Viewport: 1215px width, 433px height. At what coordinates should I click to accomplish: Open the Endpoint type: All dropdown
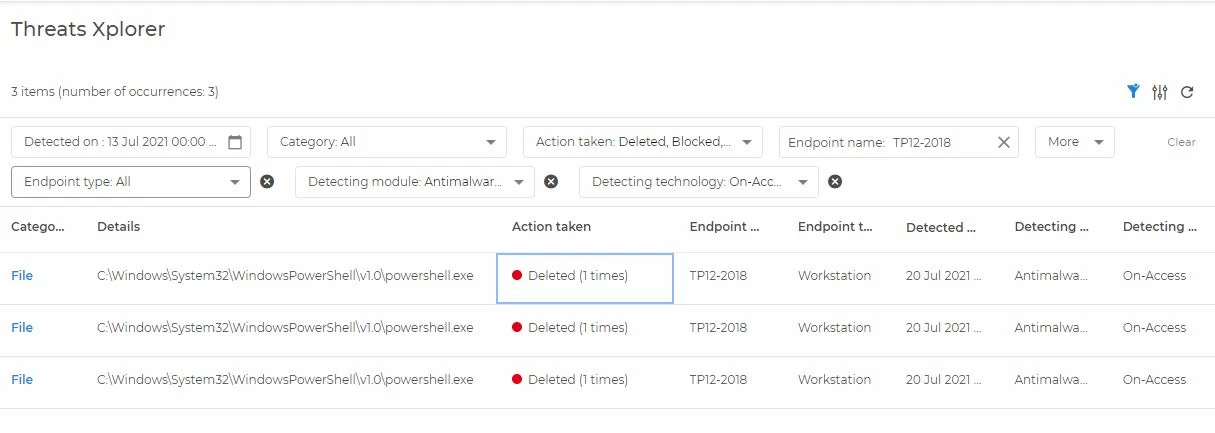click(131, 182)
